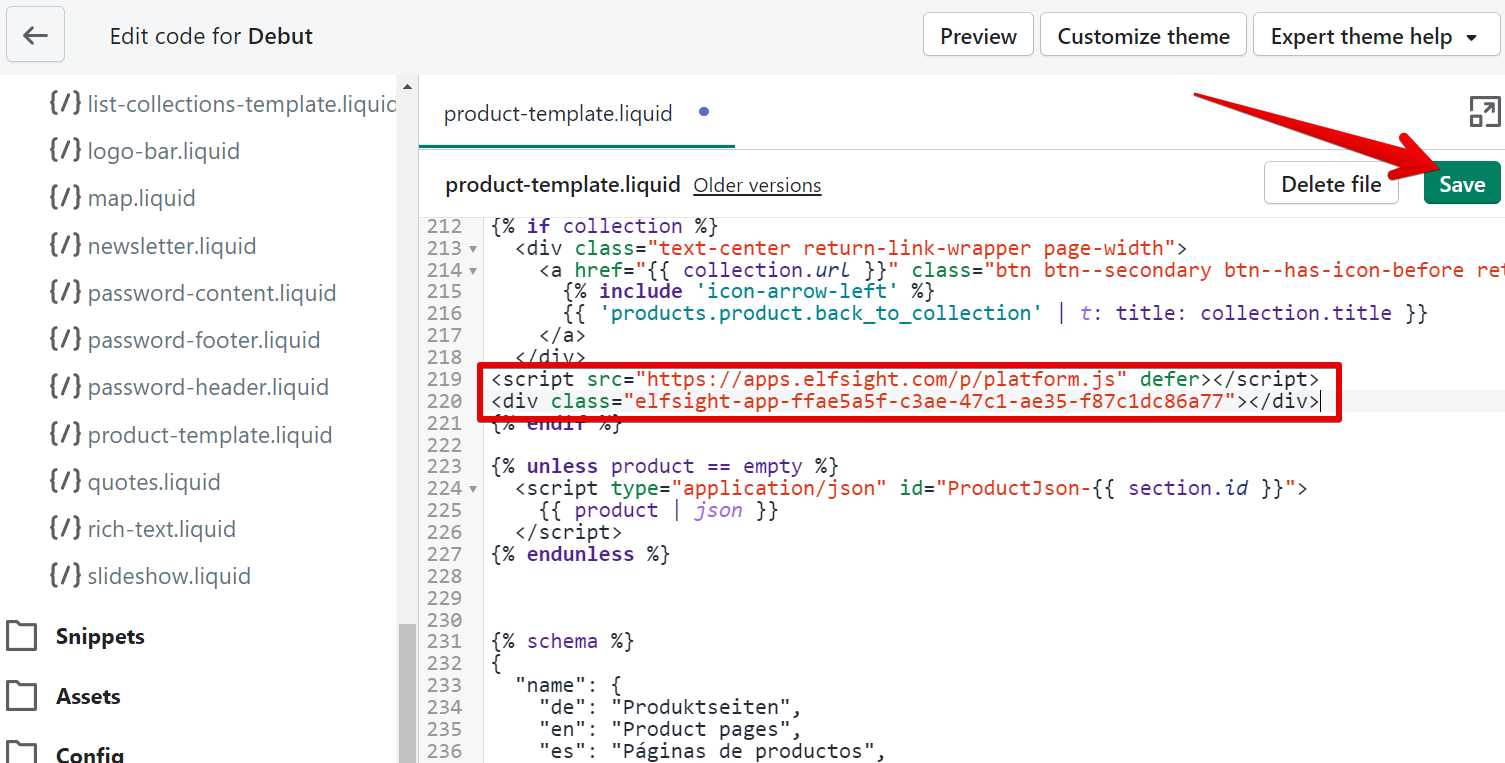Screen dimensions: 1505x763
Task: Click the Delete file button
Action: click(1331, 184)
